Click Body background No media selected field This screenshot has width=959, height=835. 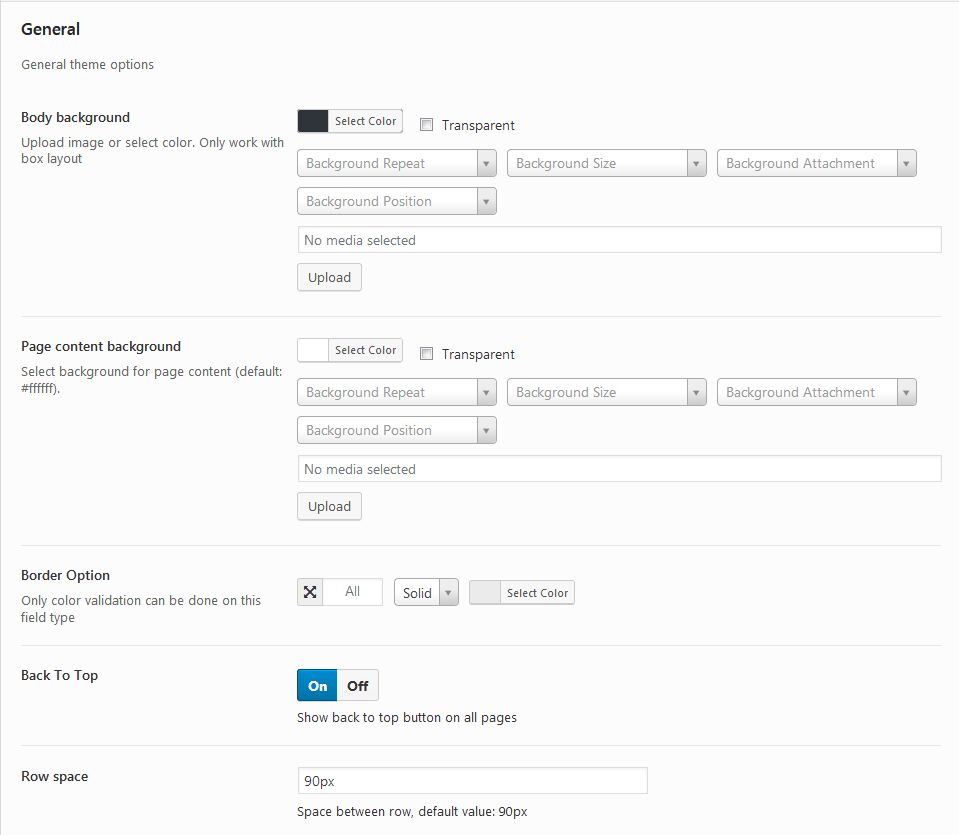[x=620, y=240]
